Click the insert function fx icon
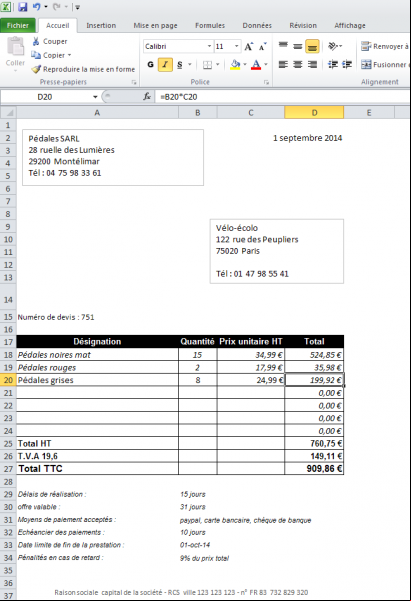 [147, 97]
